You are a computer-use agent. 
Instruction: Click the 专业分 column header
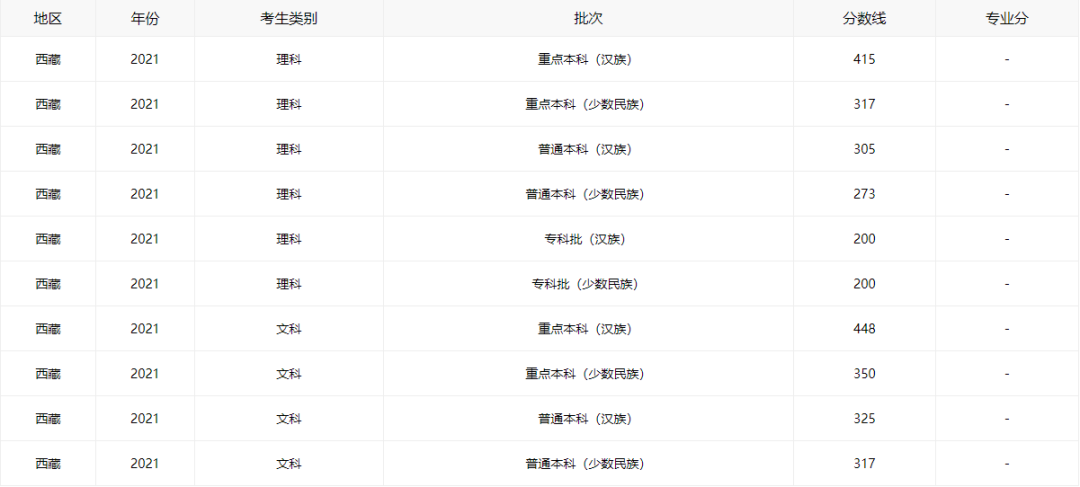(x=1006, y=18)
